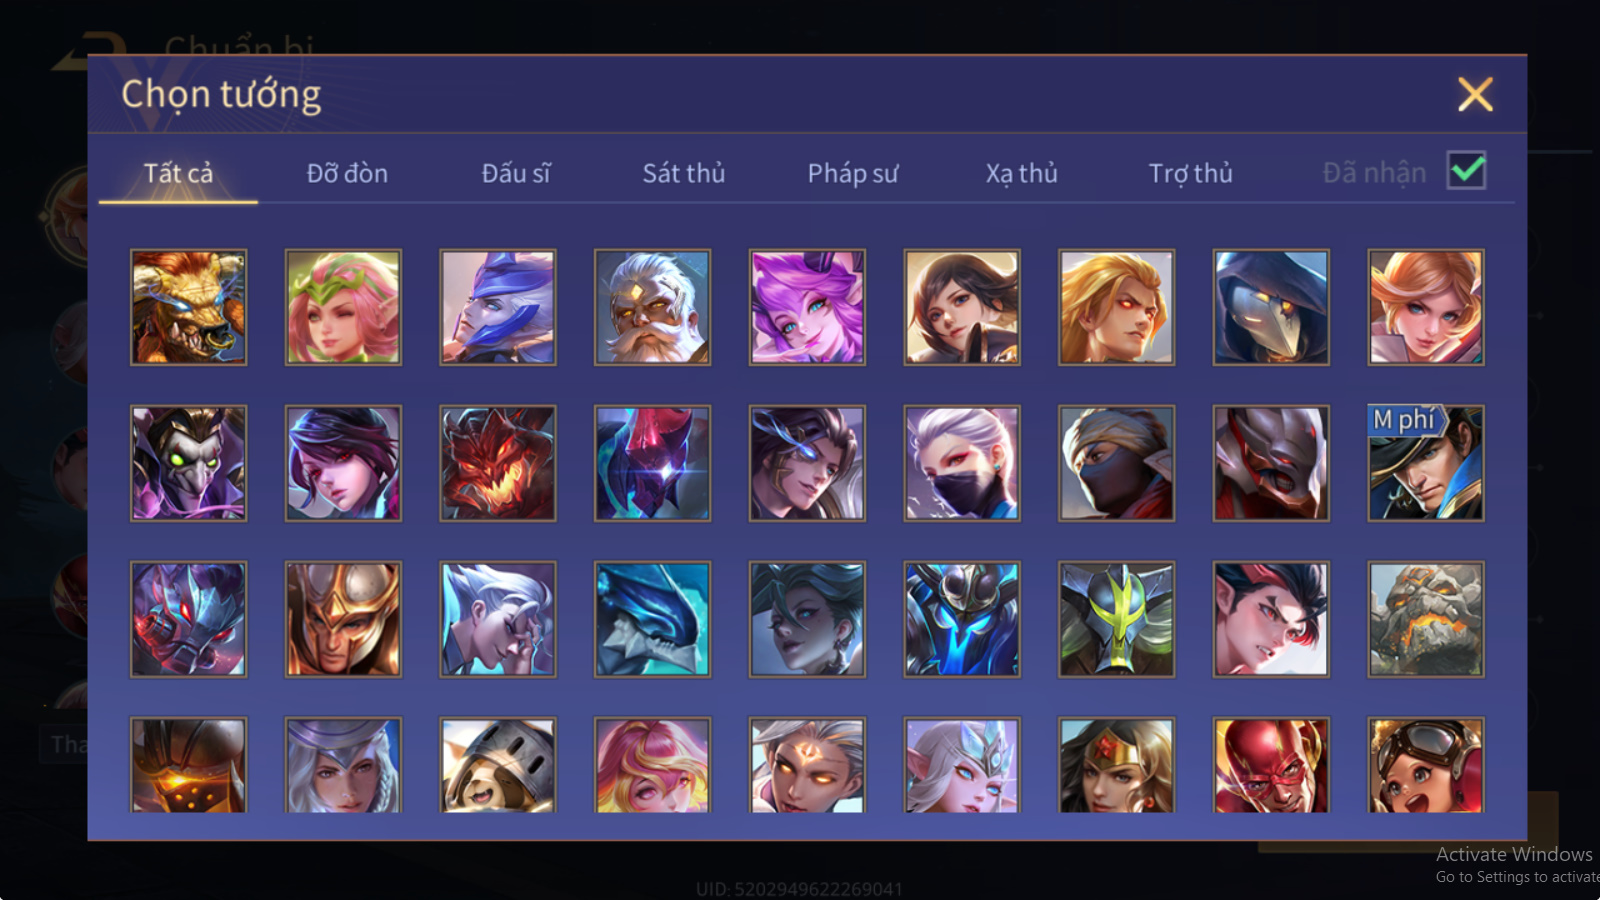Open the 'Đấu sĩ' tab
1600x900 pixels.
tap(516, 173)
